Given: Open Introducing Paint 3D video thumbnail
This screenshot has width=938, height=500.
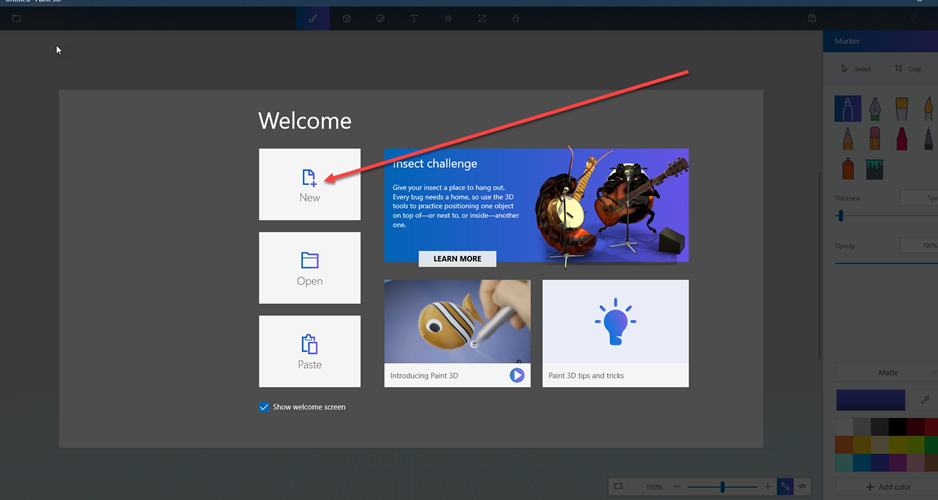Looking at the screenshot, I should pyautogui.click(x=457, y=322).
